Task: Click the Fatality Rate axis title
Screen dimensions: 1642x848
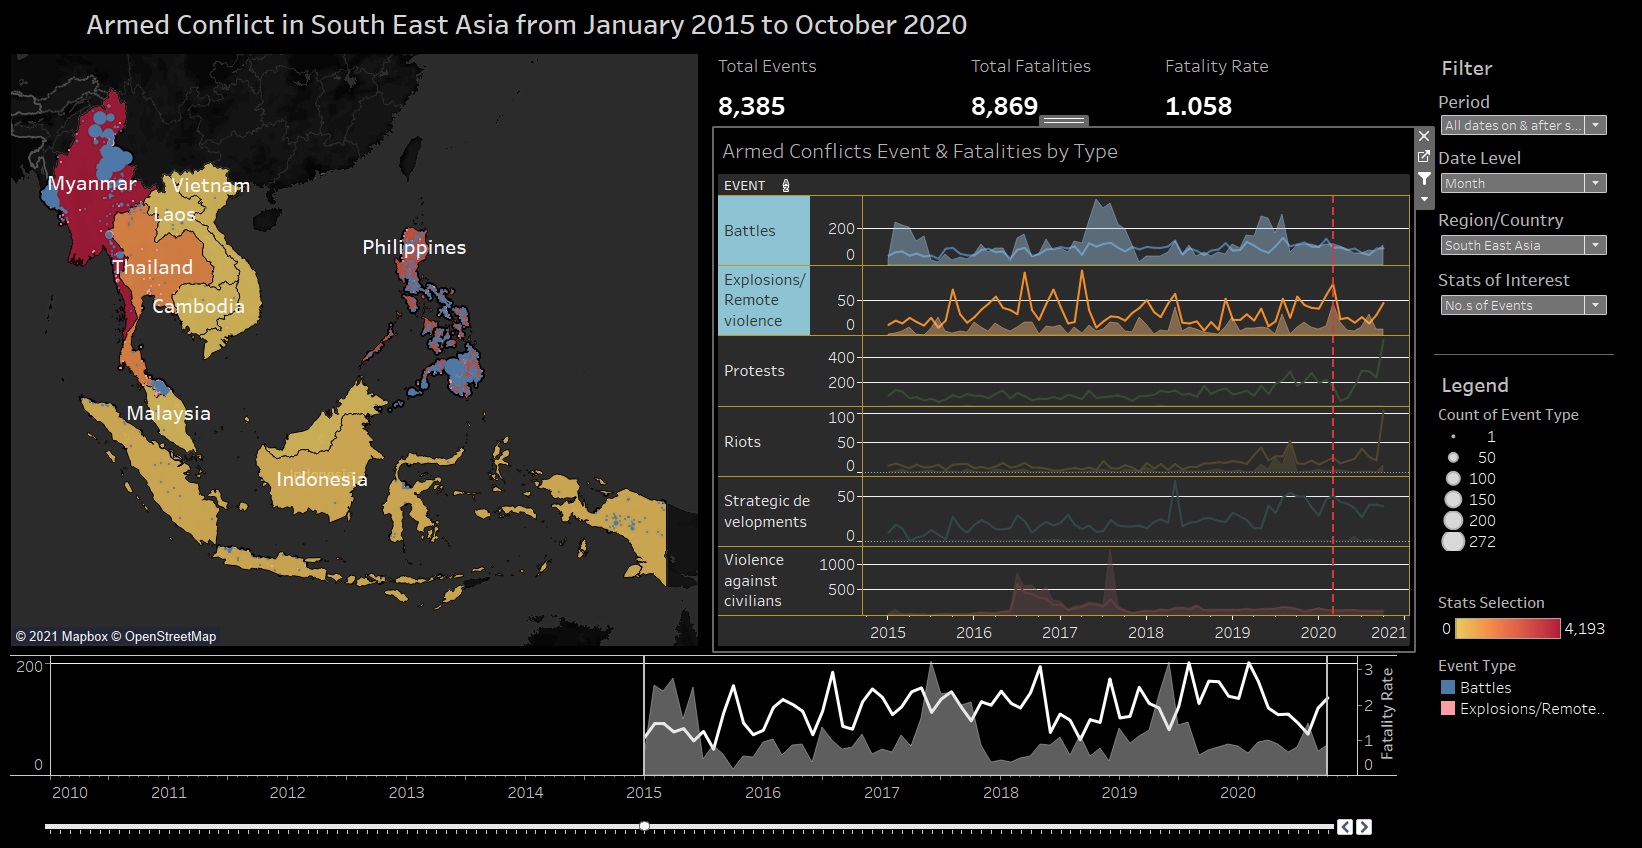Action: (x=1387, y=714)
